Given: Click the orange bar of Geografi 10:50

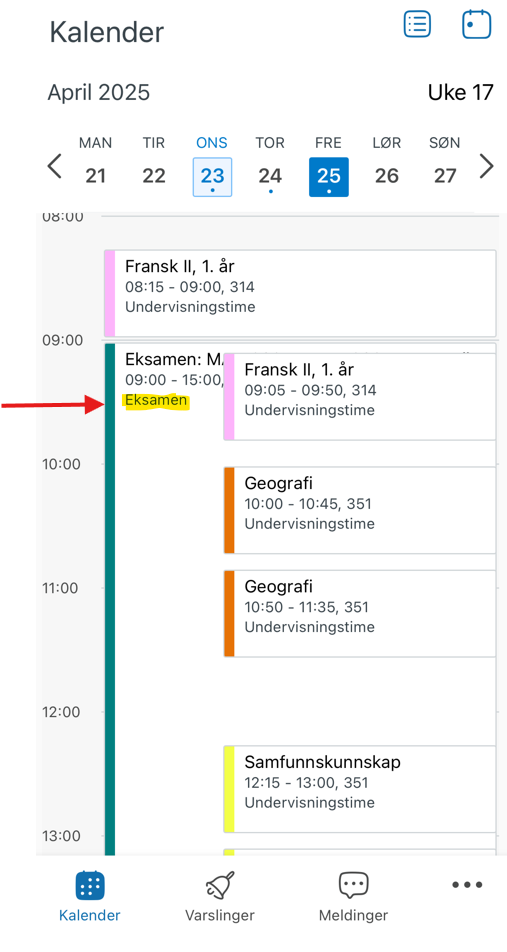Looking at the screenshot, I should click(229, 613).
